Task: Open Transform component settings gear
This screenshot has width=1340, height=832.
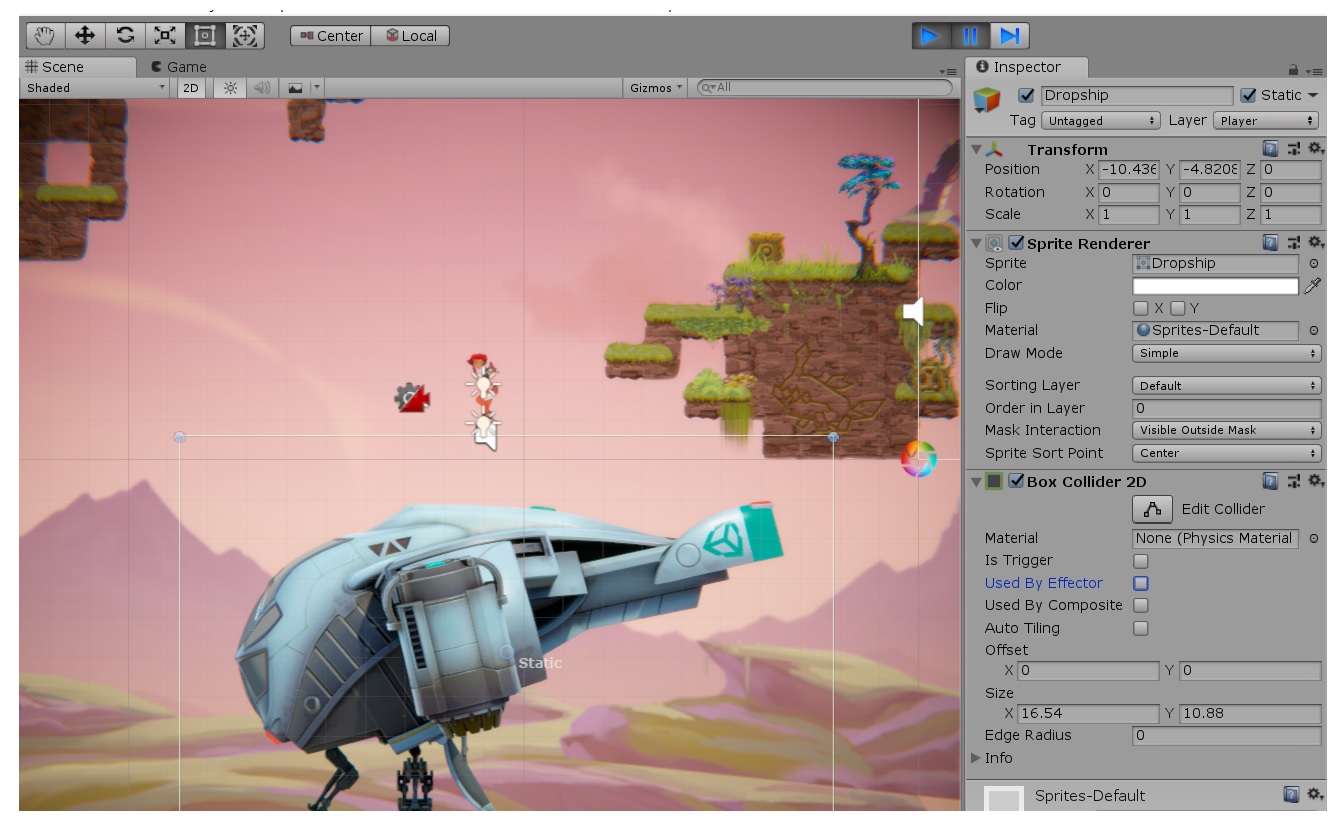Action: 1316,149
